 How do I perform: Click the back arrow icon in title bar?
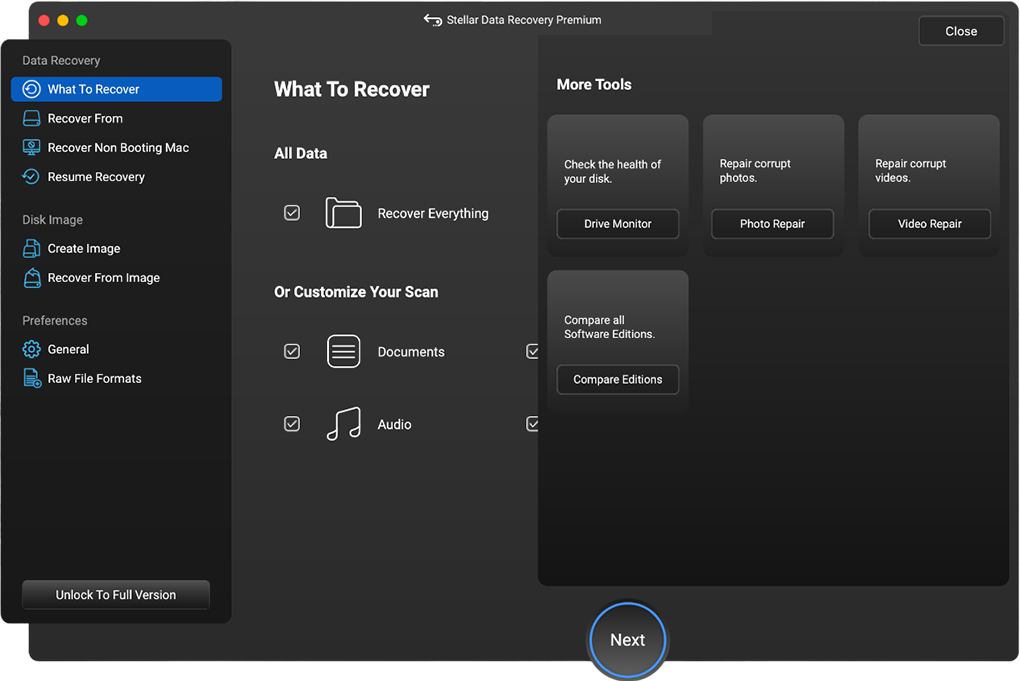[x=433, y=20]
